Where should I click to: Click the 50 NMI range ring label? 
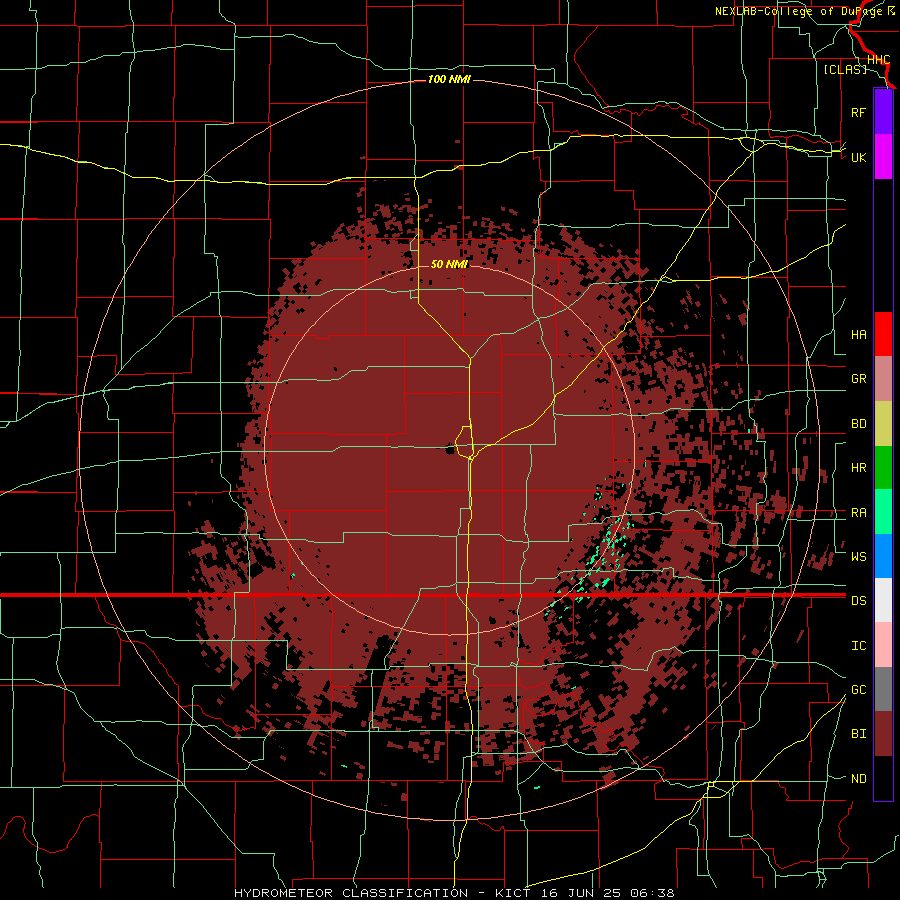449,264
